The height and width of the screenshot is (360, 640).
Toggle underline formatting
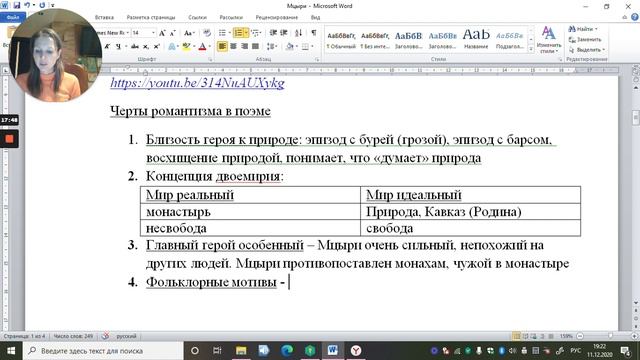click(118, 47)
